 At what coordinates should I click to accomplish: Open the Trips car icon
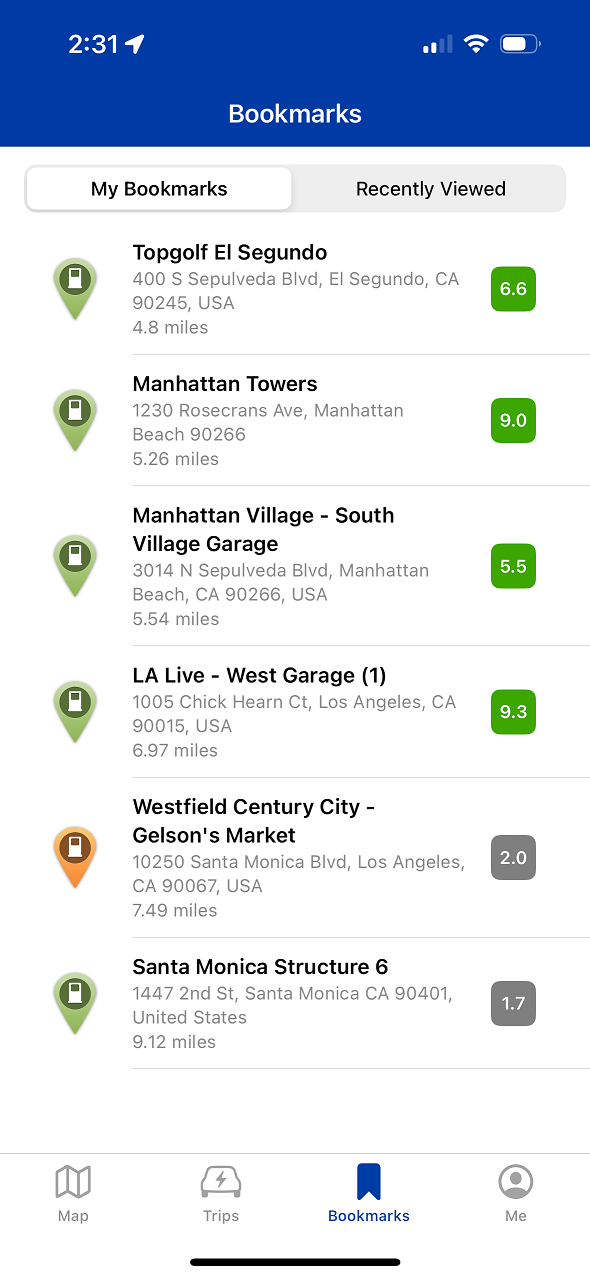click(x=221, y=1182)
